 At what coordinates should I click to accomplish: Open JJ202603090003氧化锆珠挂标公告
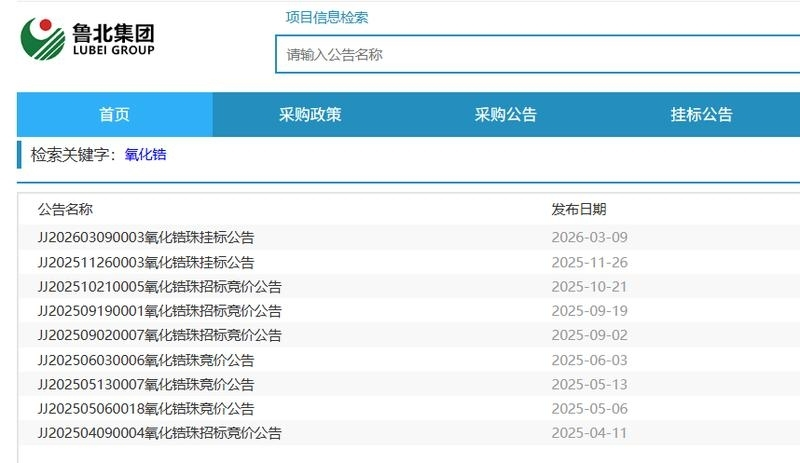(146, 237)
